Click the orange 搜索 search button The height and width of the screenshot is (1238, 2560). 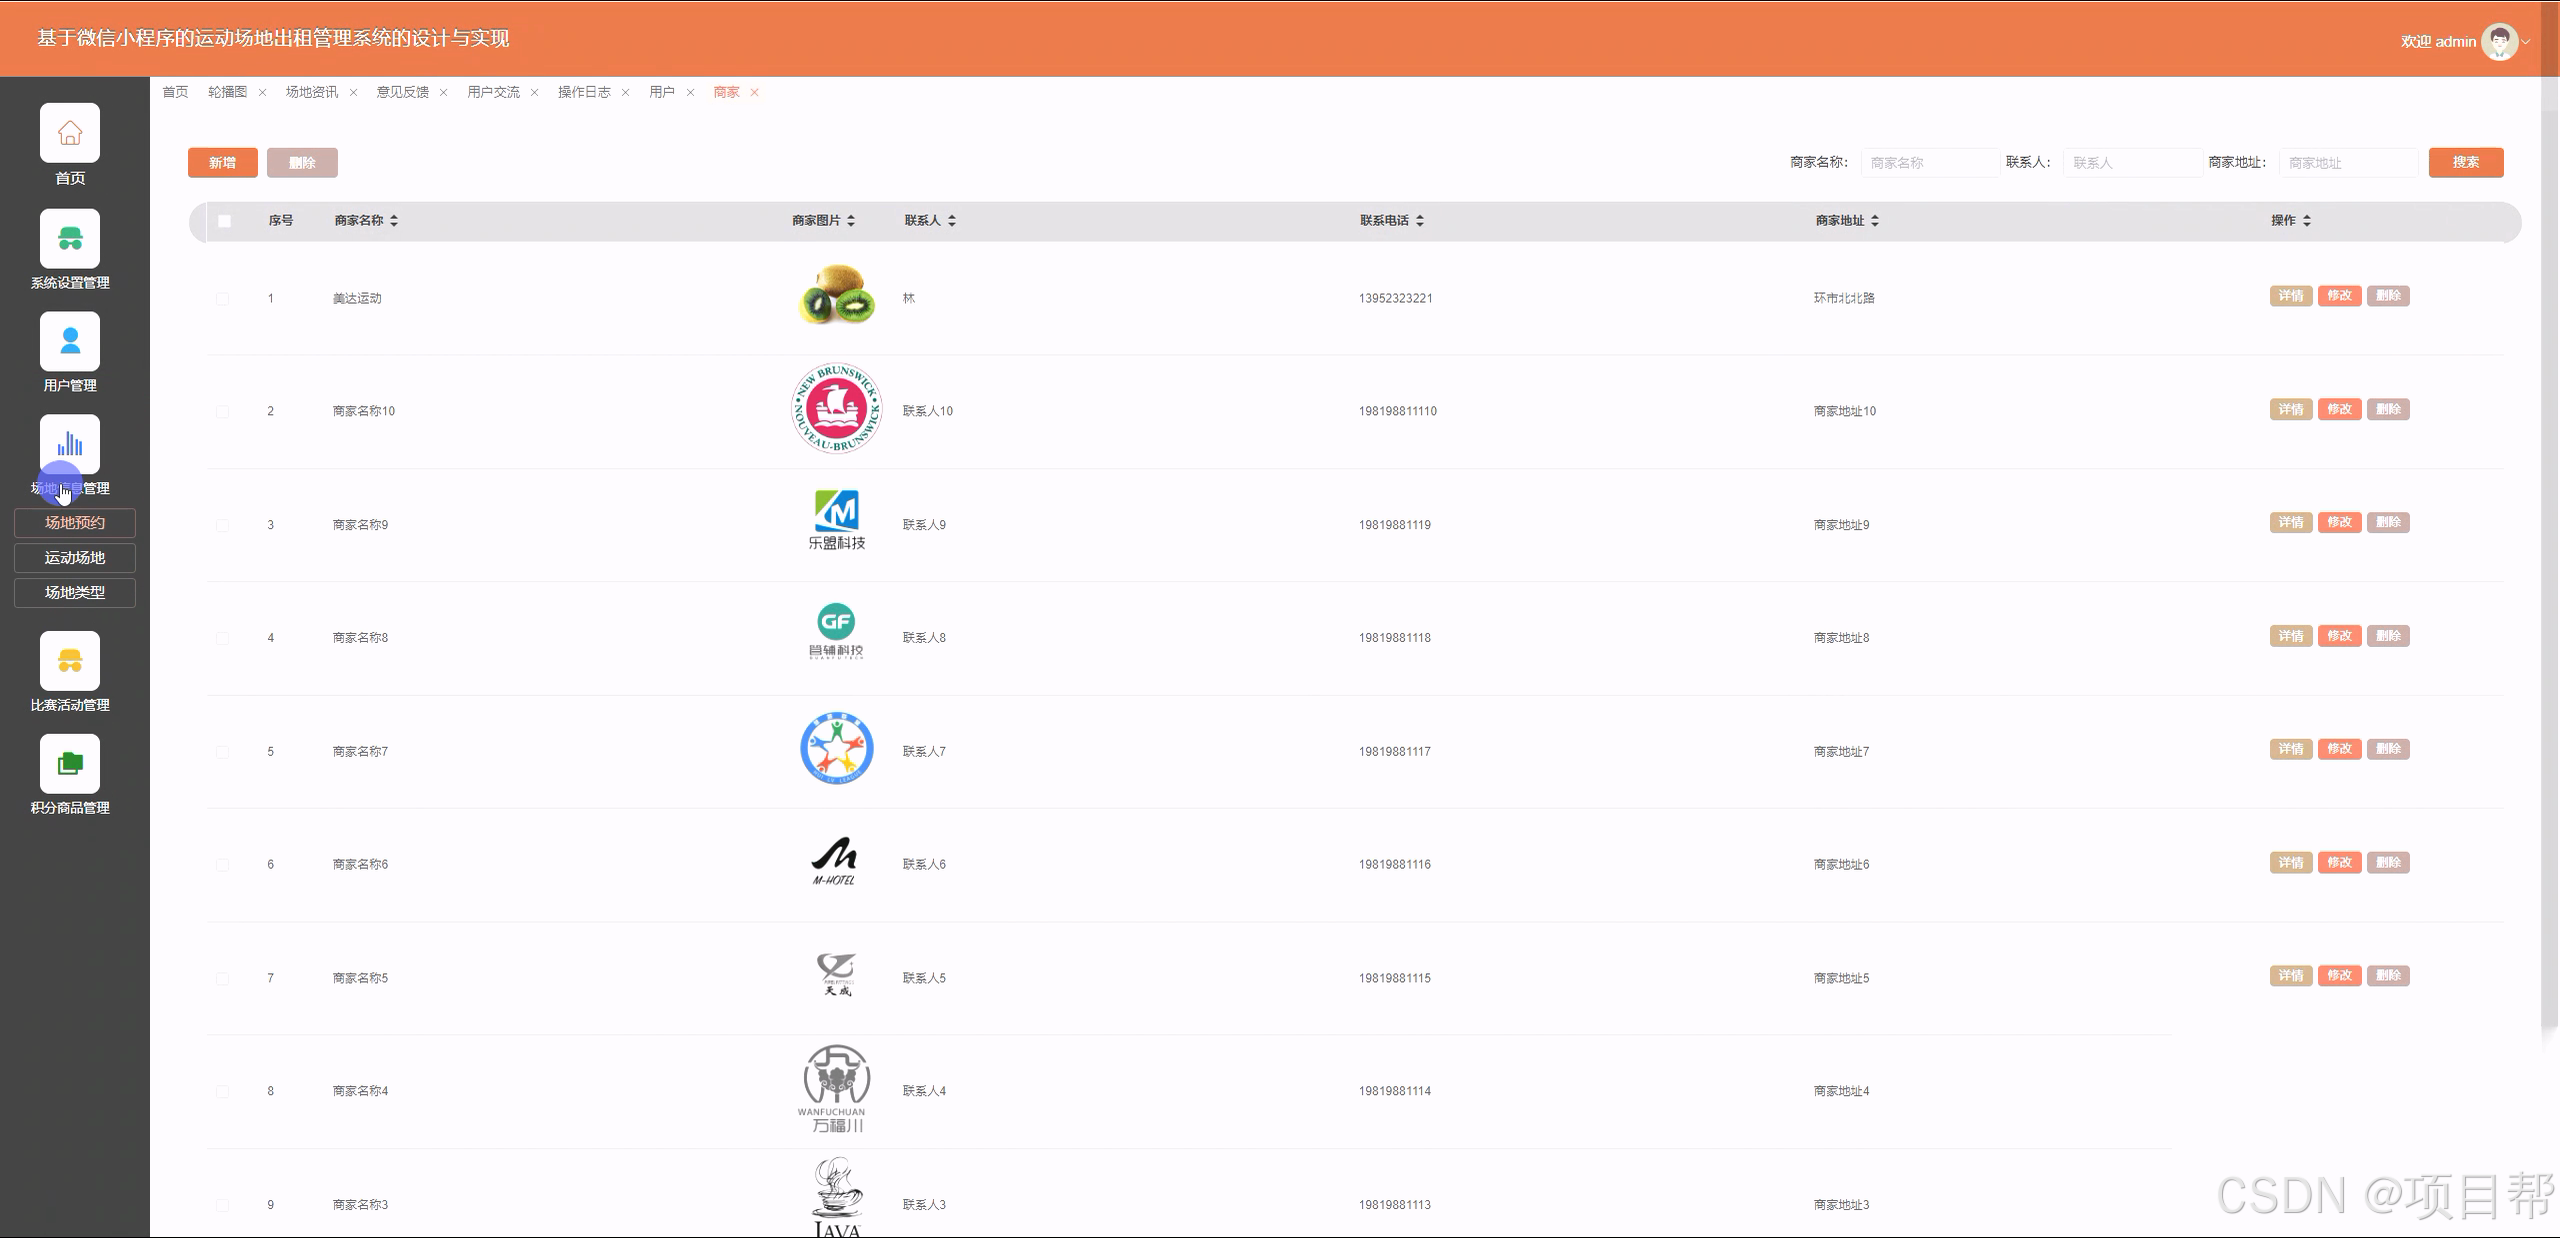pos(2465,162)
